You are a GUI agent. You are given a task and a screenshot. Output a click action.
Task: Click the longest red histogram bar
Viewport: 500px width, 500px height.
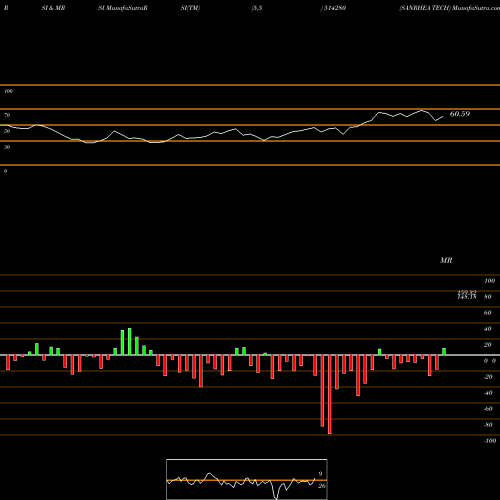(330, 394)
